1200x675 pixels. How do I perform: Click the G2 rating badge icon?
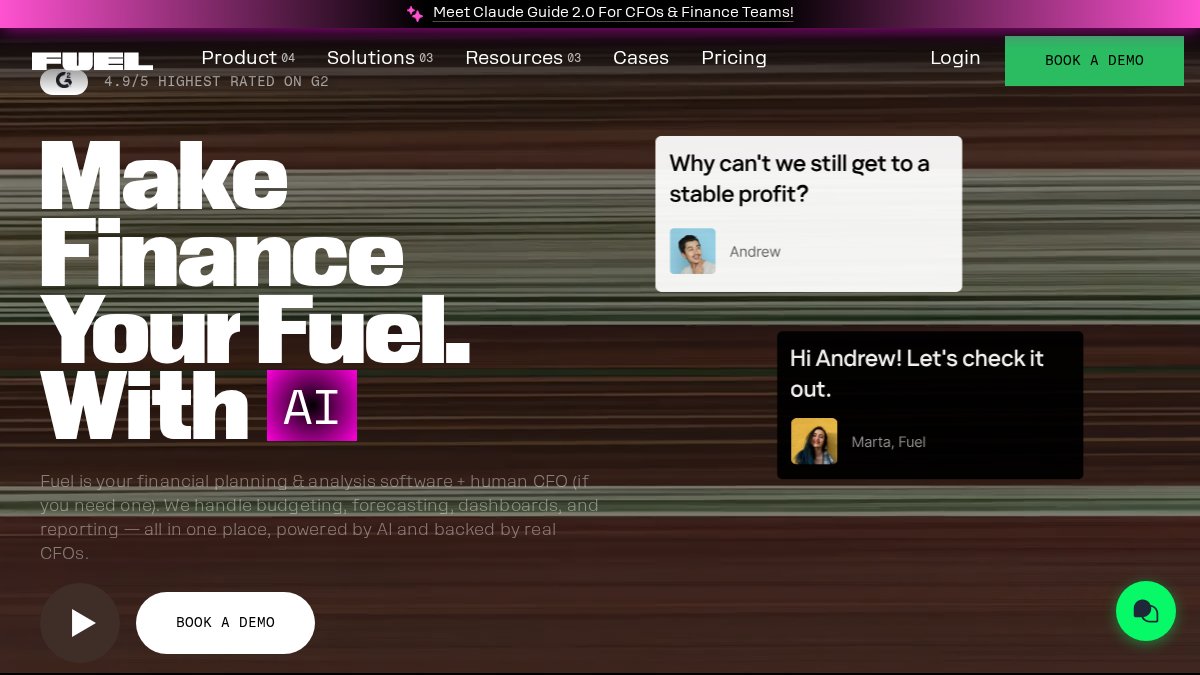click(64, 81)
